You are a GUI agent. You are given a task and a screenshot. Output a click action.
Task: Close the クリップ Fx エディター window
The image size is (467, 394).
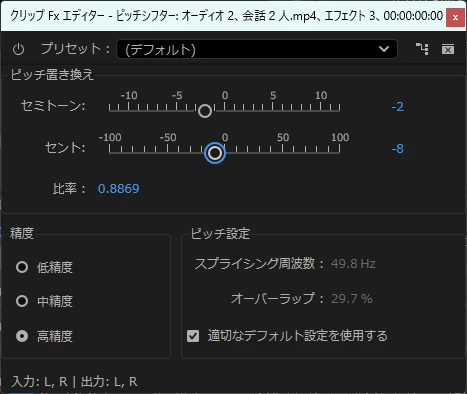click(455, 17)
